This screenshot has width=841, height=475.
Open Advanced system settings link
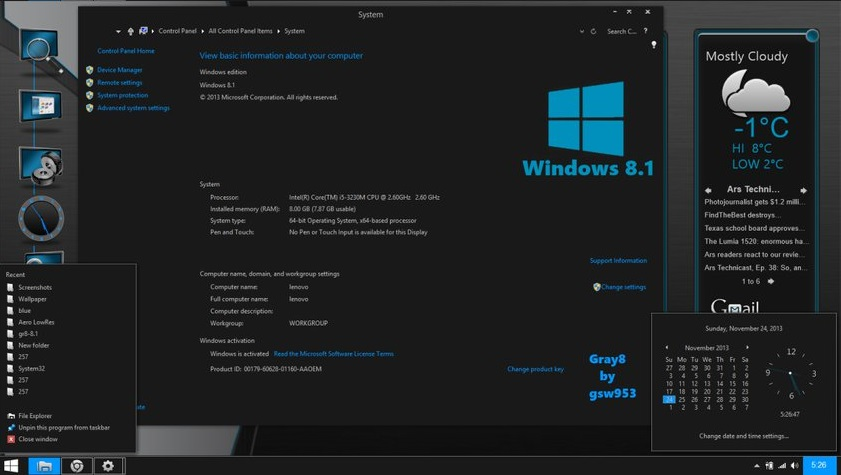[x=133, y=108]
